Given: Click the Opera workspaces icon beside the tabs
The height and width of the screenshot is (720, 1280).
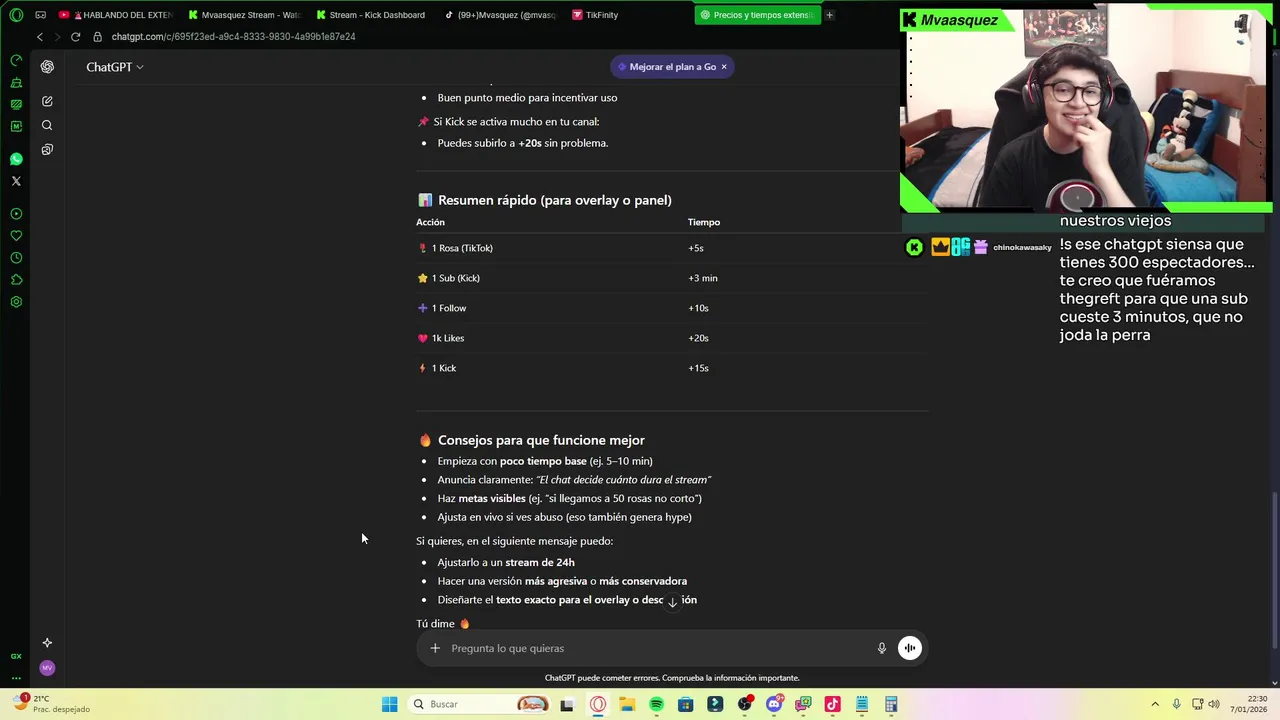Looking at the screenshot, I should [40, 15].
